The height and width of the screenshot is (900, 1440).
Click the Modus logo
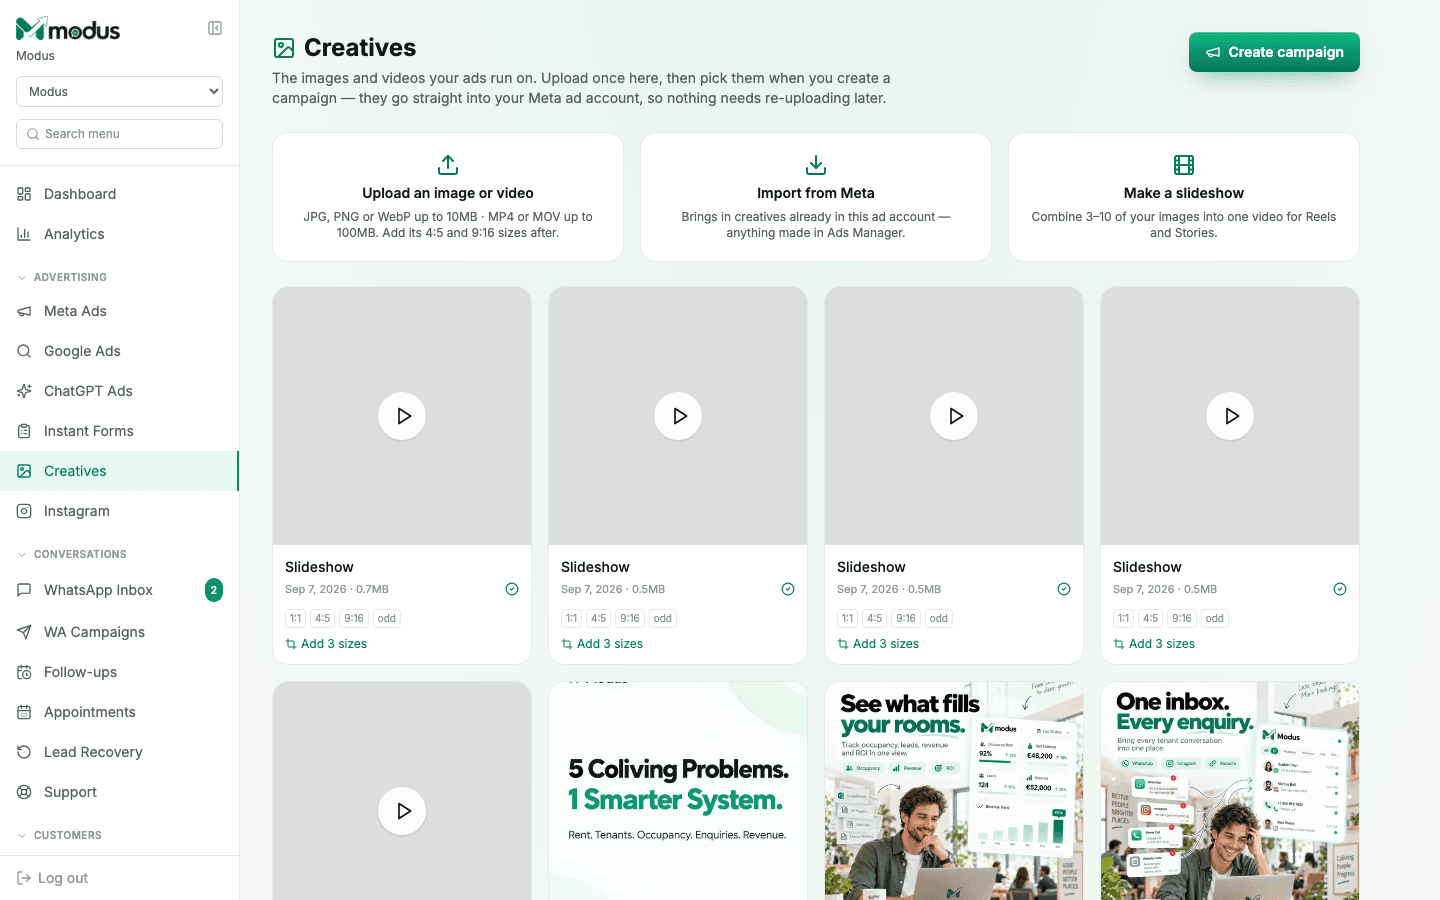(68, 29)
